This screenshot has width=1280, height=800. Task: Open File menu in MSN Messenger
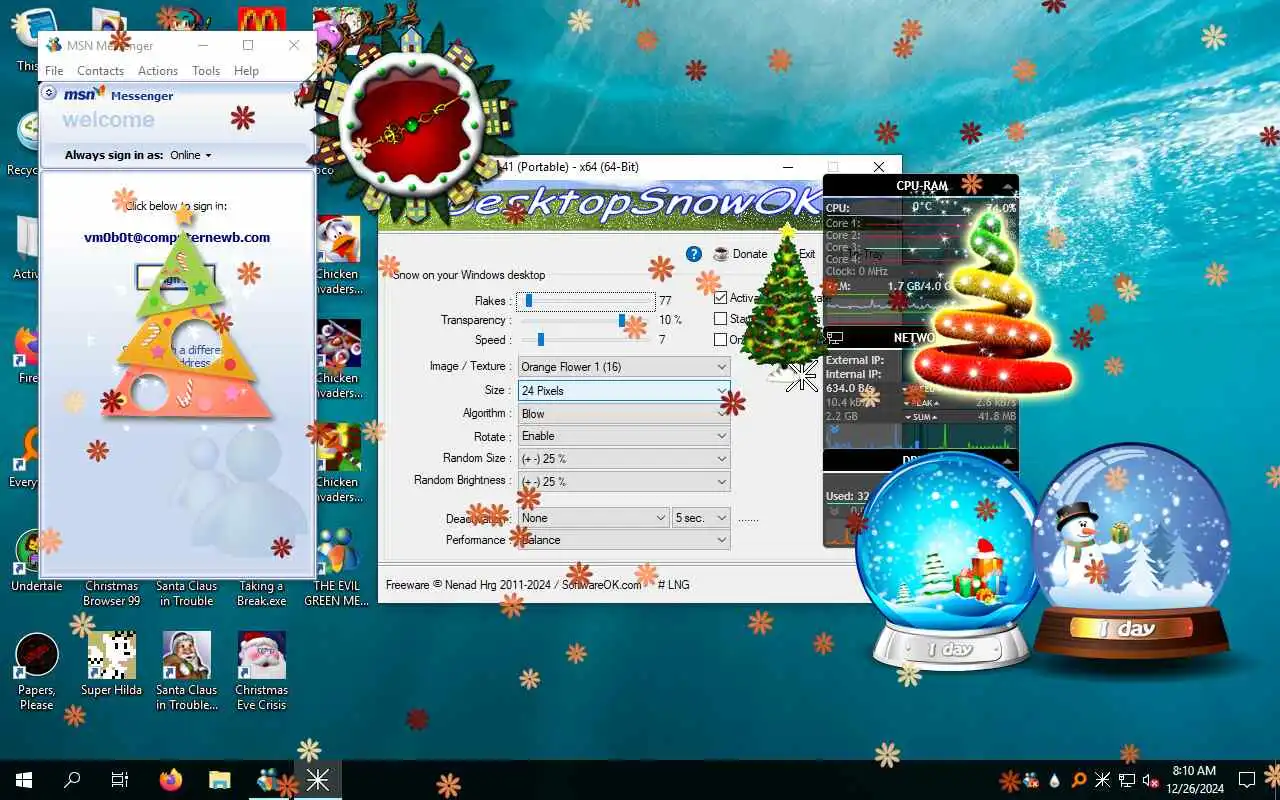[x=54, y=71]
